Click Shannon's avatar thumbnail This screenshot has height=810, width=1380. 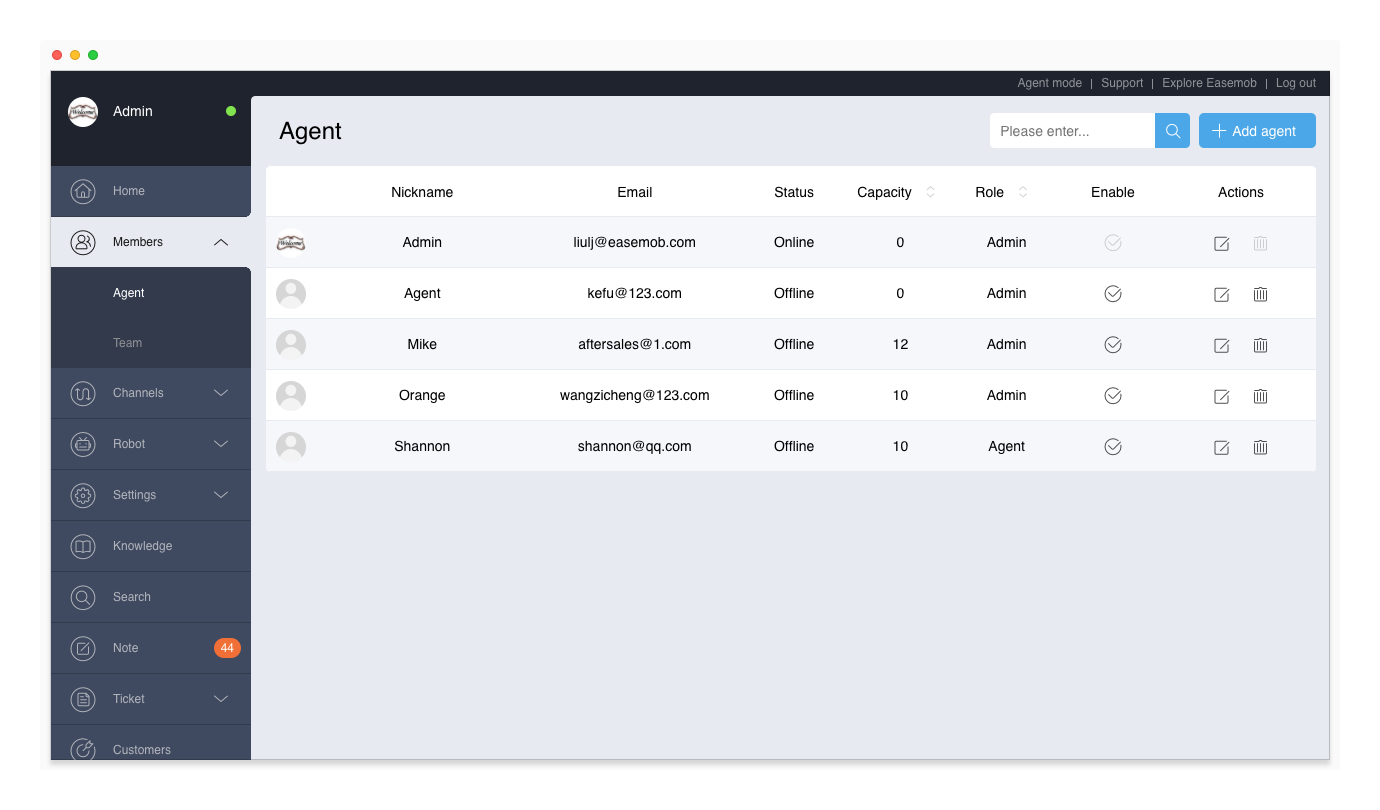[291, 446]
